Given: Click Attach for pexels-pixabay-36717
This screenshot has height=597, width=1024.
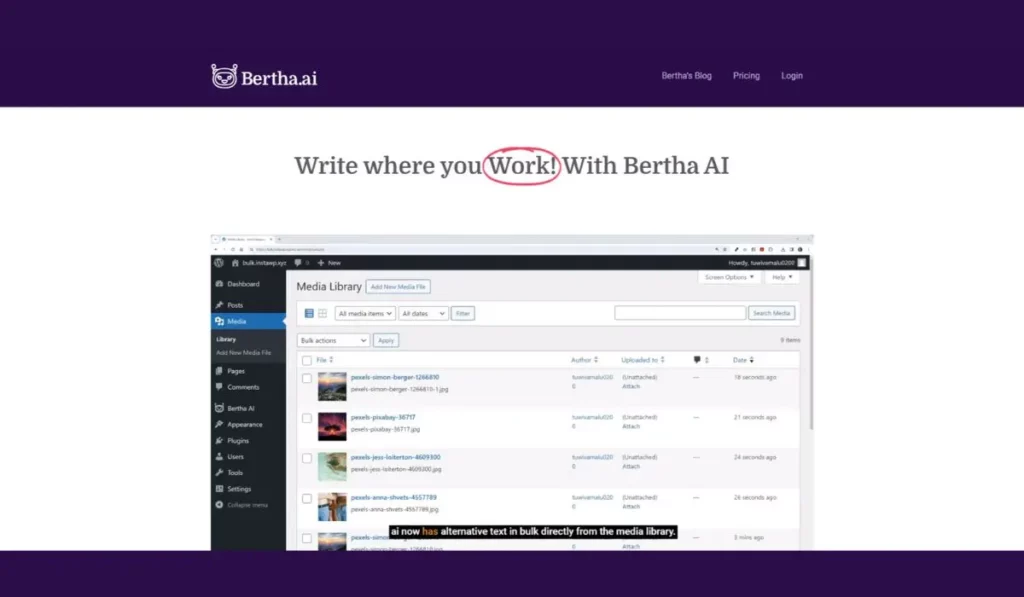Looking at the screenshot, I should [631, 427].
